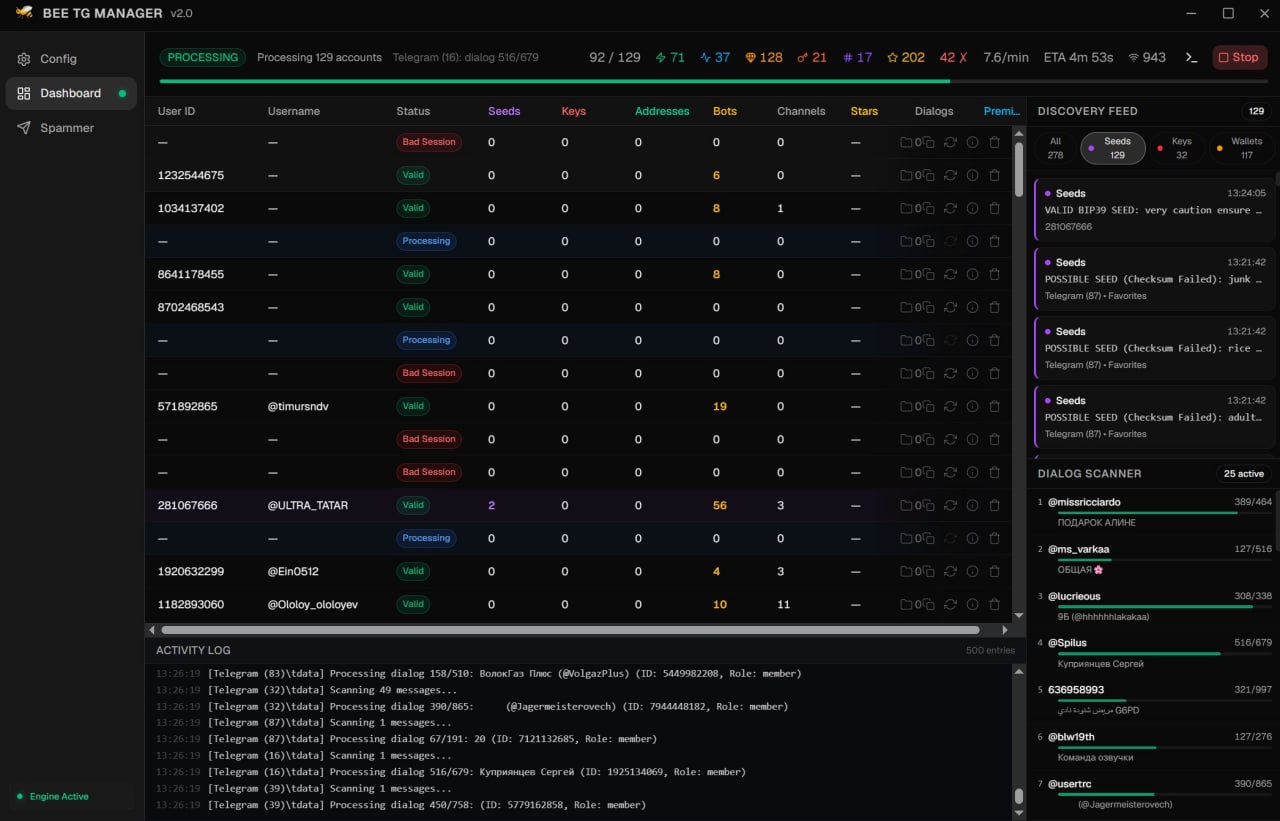The width and height of the screenshot is (1280, 821).
Task: Click the purple hash stat showing 17
Action: [858, 57]
